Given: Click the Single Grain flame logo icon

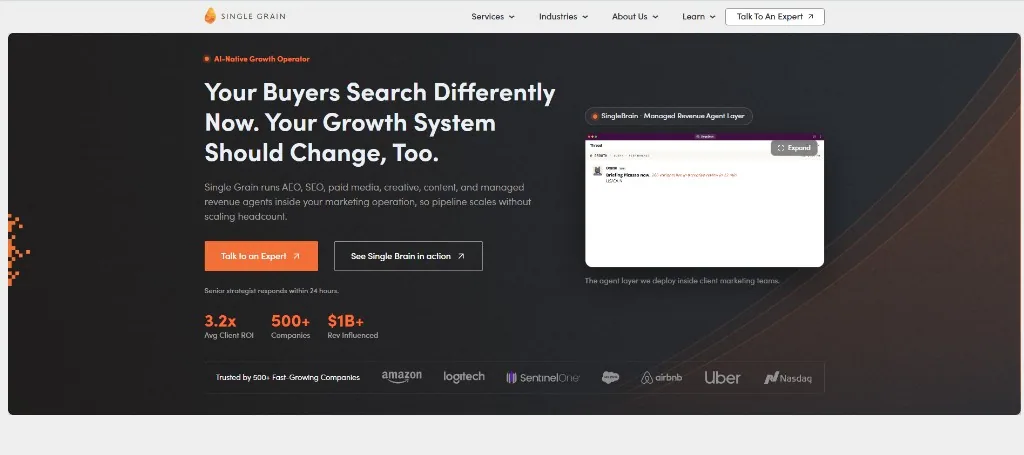Looking at the screenshot, I should point(210,16).
